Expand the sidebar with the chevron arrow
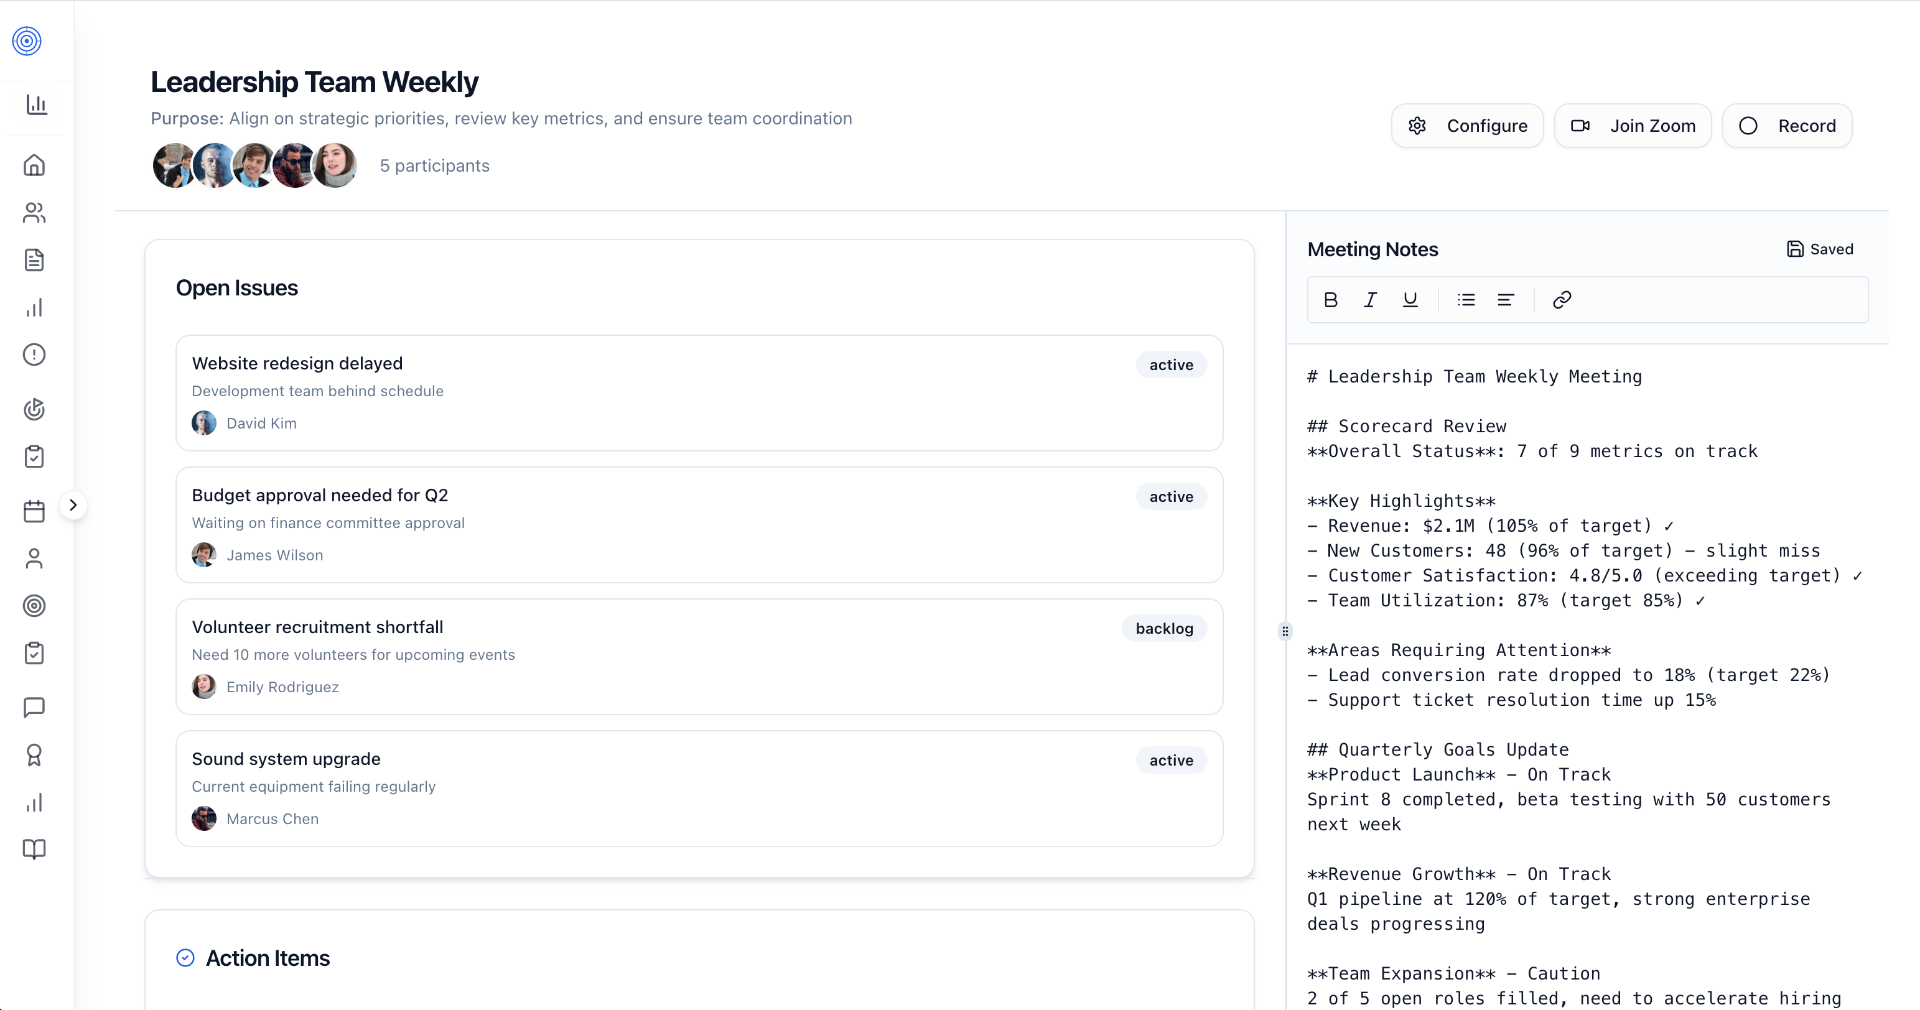This screenshot has height=1010, width=1920. (73, 505)
